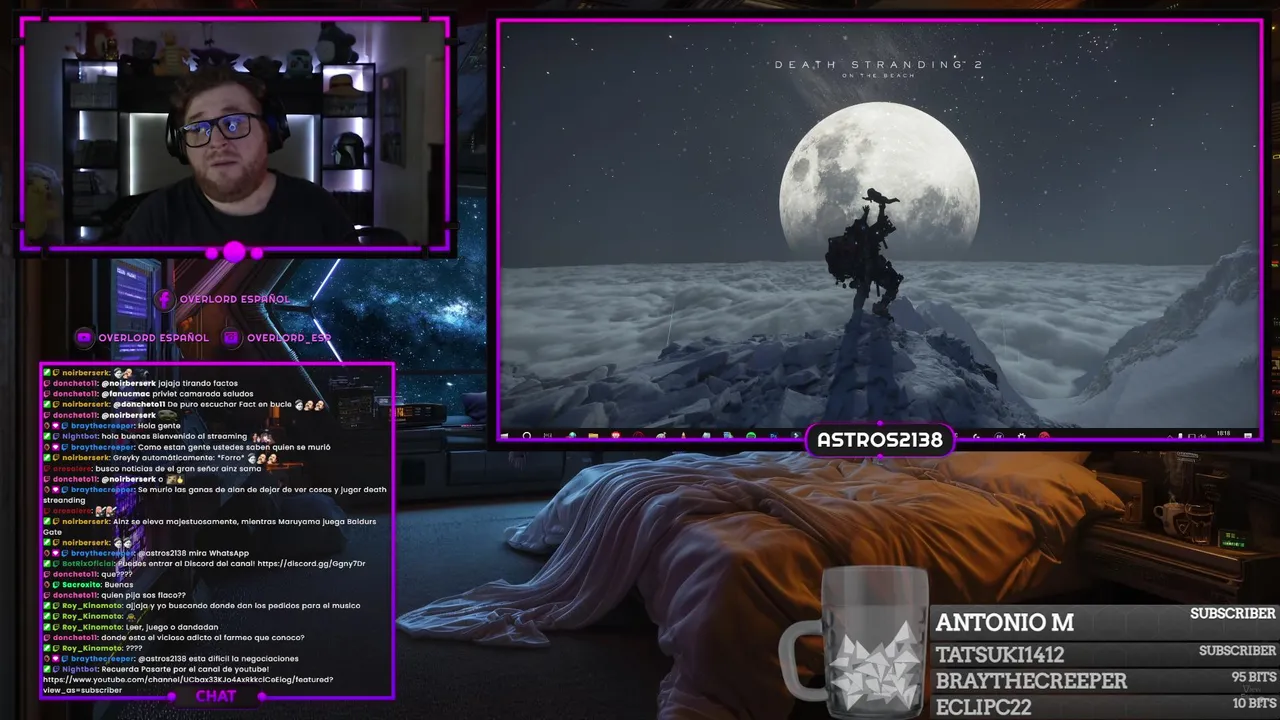Click the Death Stranding 2 title on desktop
1280x720 pixels.
879,67
